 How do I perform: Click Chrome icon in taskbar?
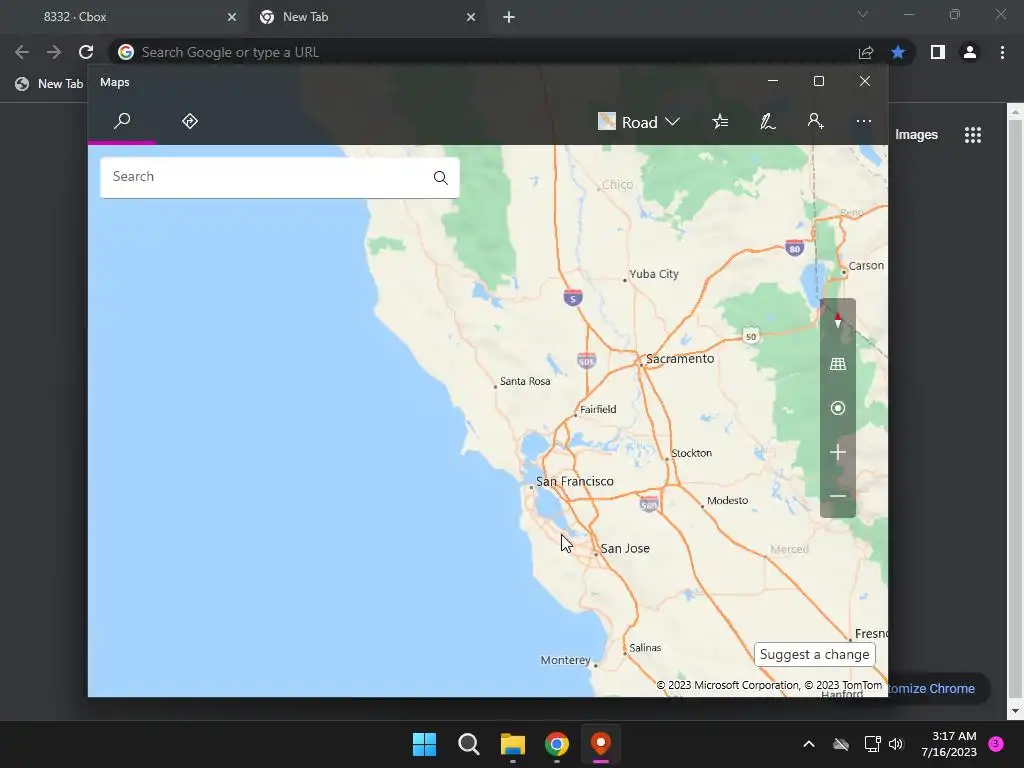(556, 744)
